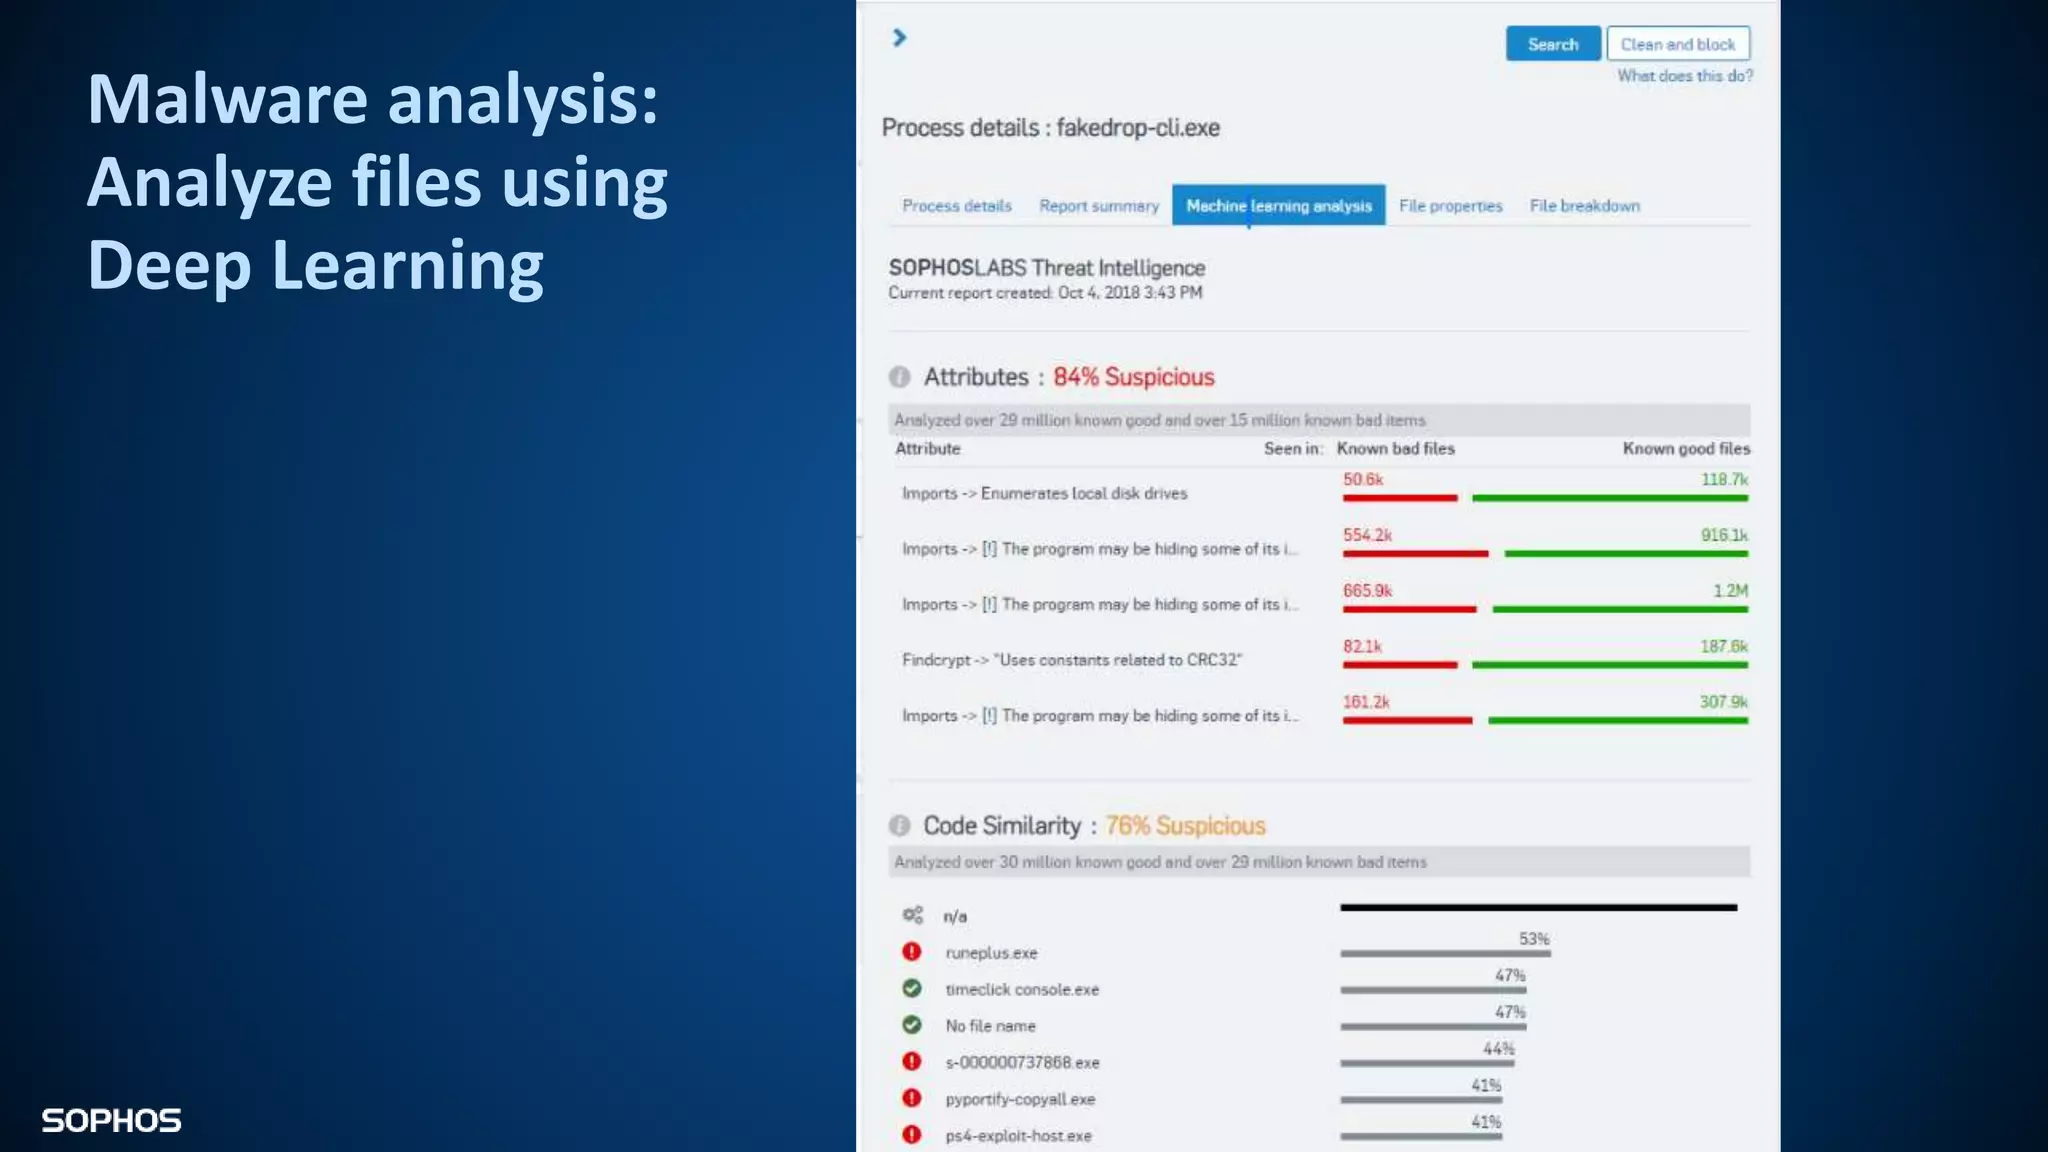Click the s-000000737868.exe file name
This screenshot has width=2048, height=1152.
click(x=1022, y=1062)
